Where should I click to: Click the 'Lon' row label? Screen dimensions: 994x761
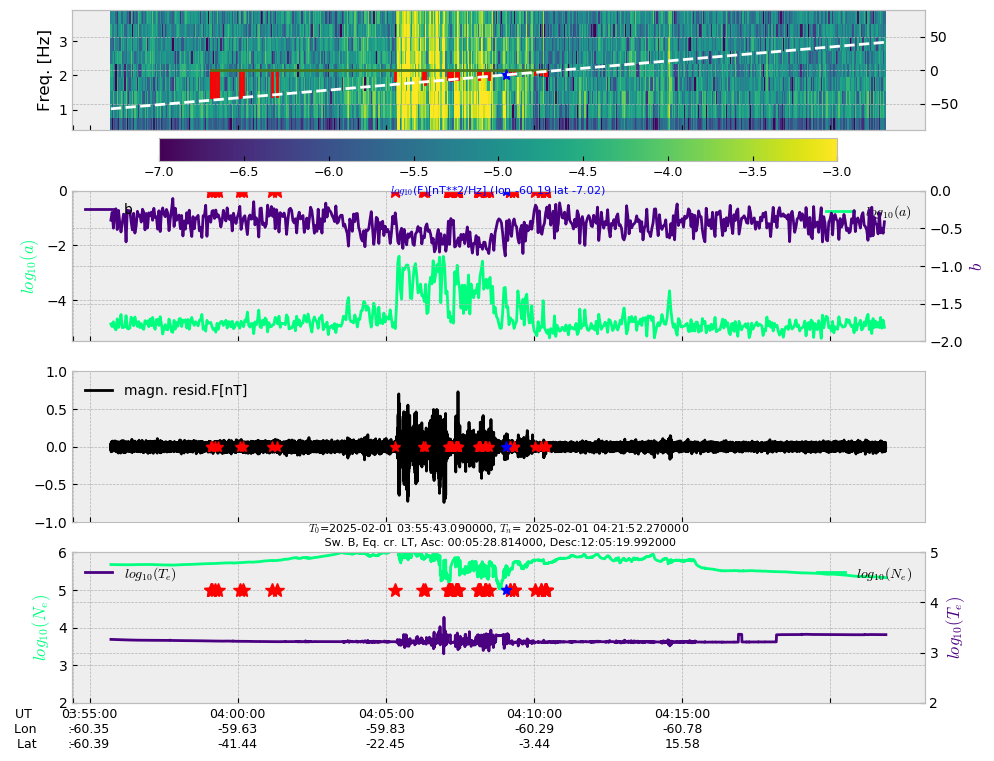coord(25,729)
